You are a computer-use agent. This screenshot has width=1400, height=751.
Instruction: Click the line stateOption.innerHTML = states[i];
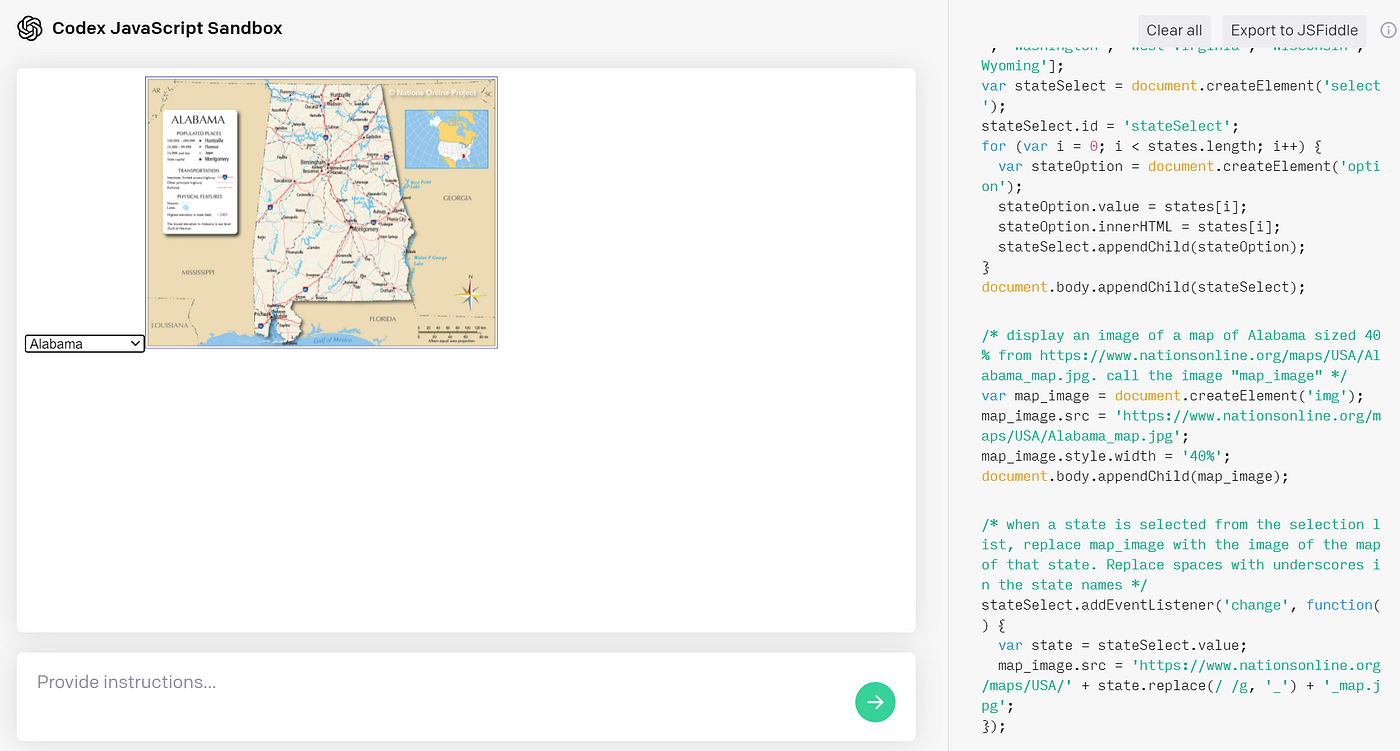1139,227
